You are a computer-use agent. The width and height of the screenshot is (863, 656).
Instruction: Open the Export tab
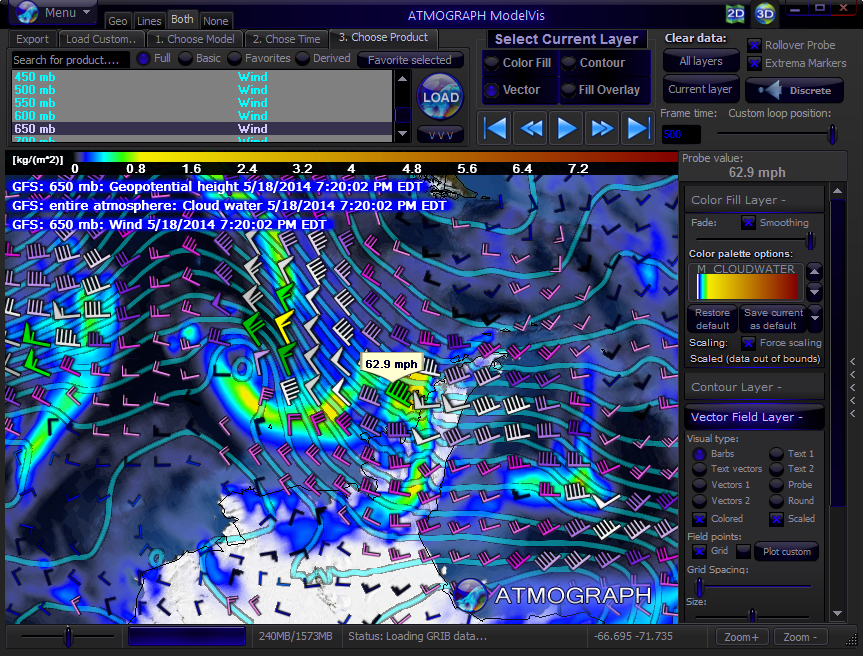32,39
